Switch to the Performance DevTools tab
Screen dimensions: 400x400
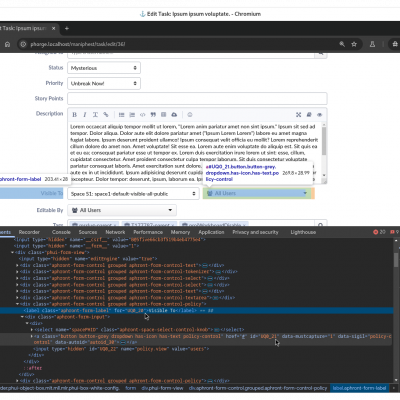point(148,232)
